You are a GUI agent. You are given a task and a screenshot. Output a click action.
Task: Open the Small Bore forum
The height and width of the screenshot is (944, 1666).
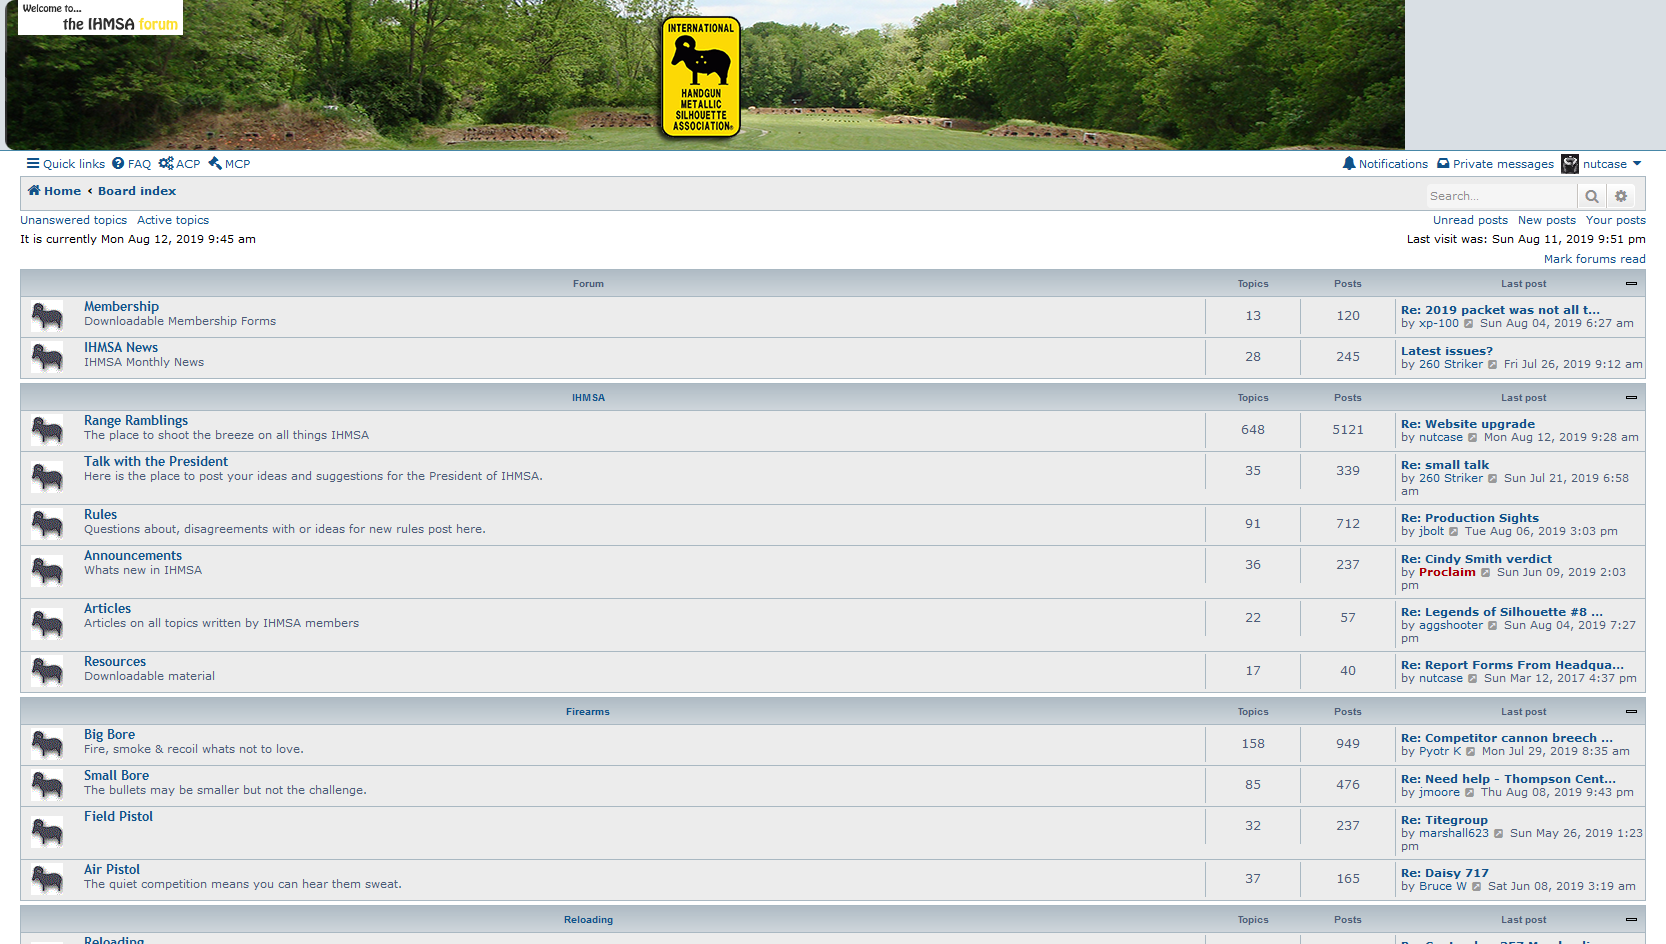(x=116, y=776)
